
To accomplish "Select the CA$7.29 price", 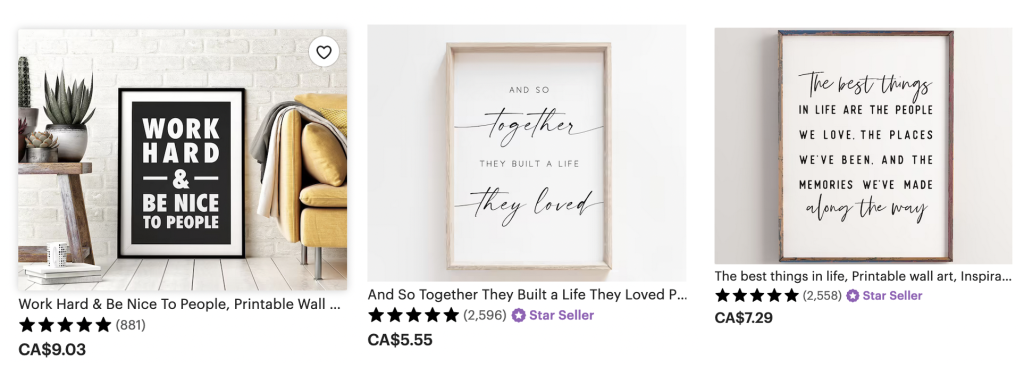I will tap(744, 318).
